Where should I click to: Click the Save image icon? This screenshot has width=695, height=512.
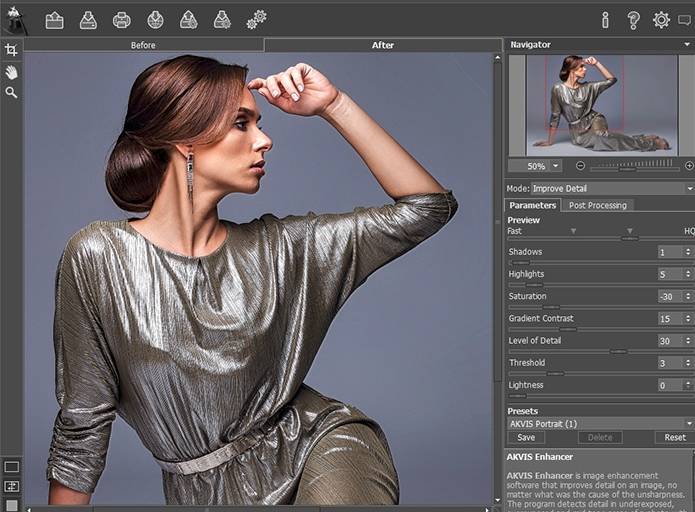point(88,19)
